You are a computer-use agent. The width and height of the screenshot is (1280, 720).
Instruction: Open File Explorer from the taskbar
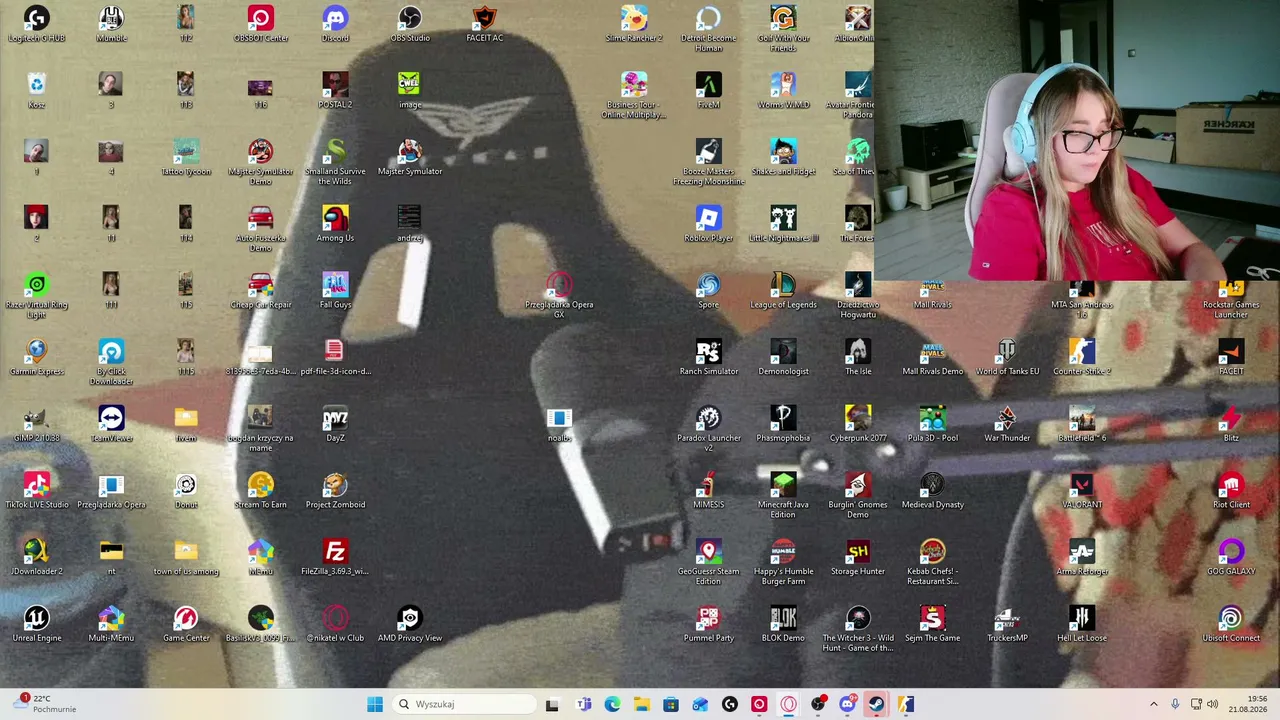pos(641,704)
